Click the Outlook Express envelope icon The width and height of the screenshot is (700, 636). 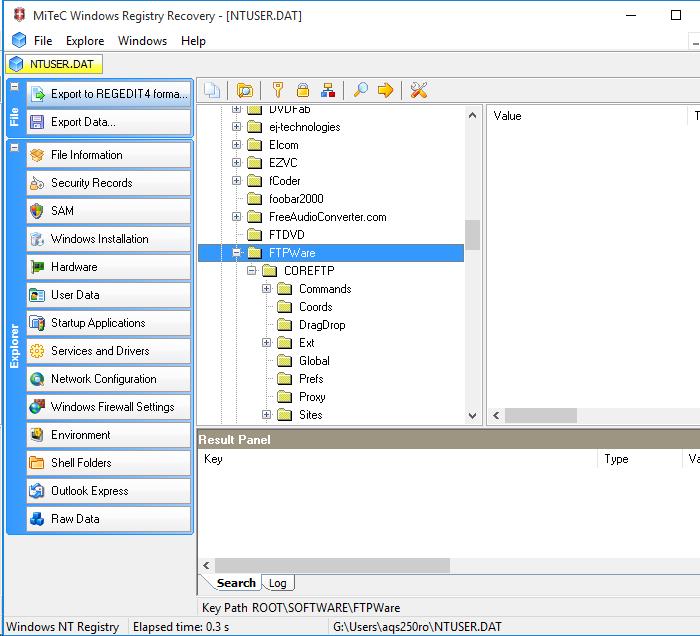point(37,491)
